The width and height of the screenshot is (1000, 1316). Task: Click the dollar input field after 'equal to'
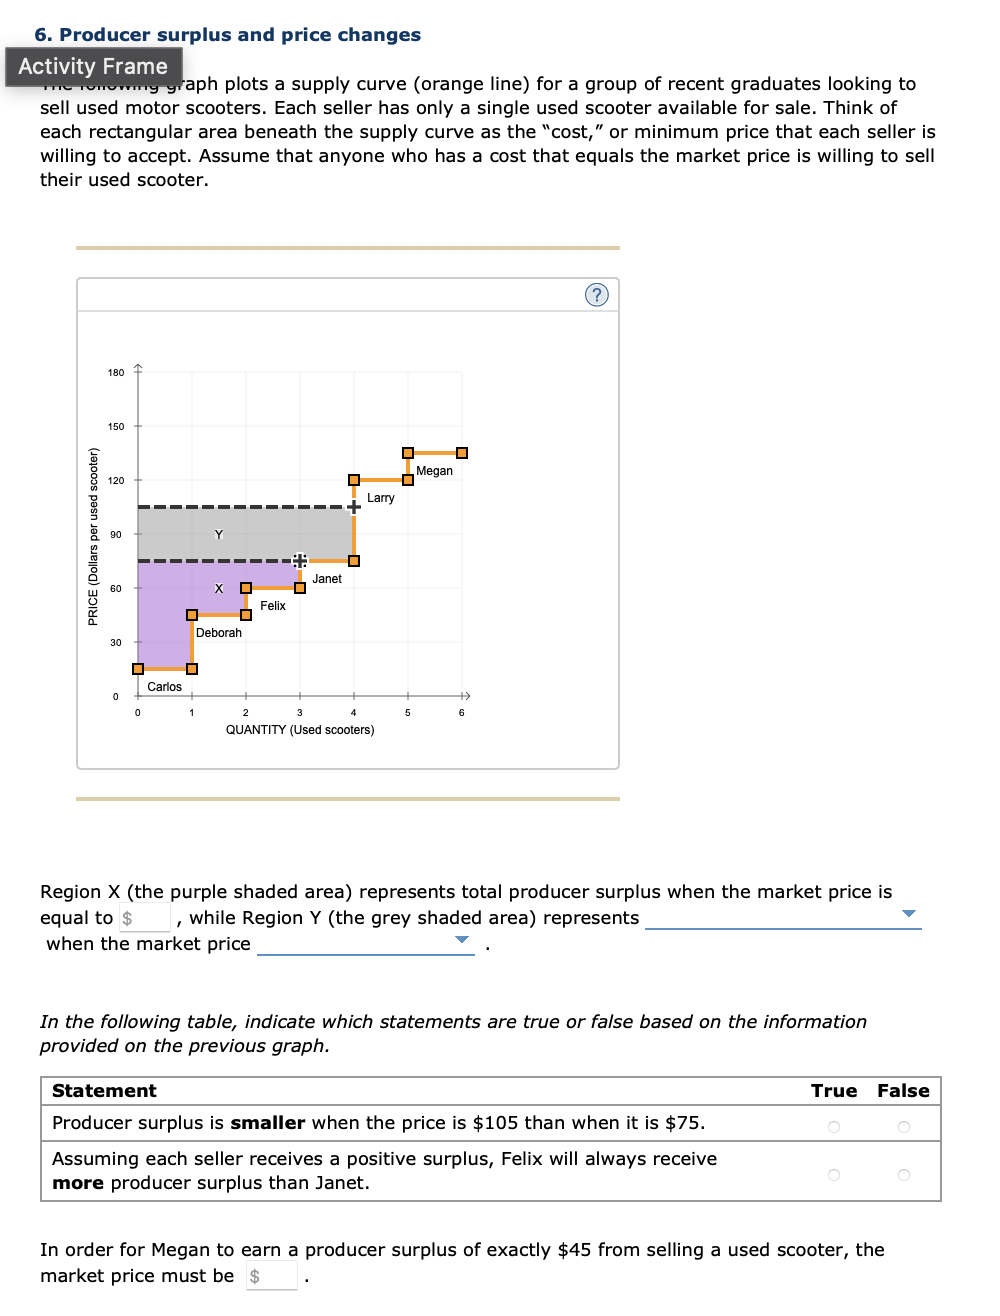pyautogui.click(x=144, y=916)
